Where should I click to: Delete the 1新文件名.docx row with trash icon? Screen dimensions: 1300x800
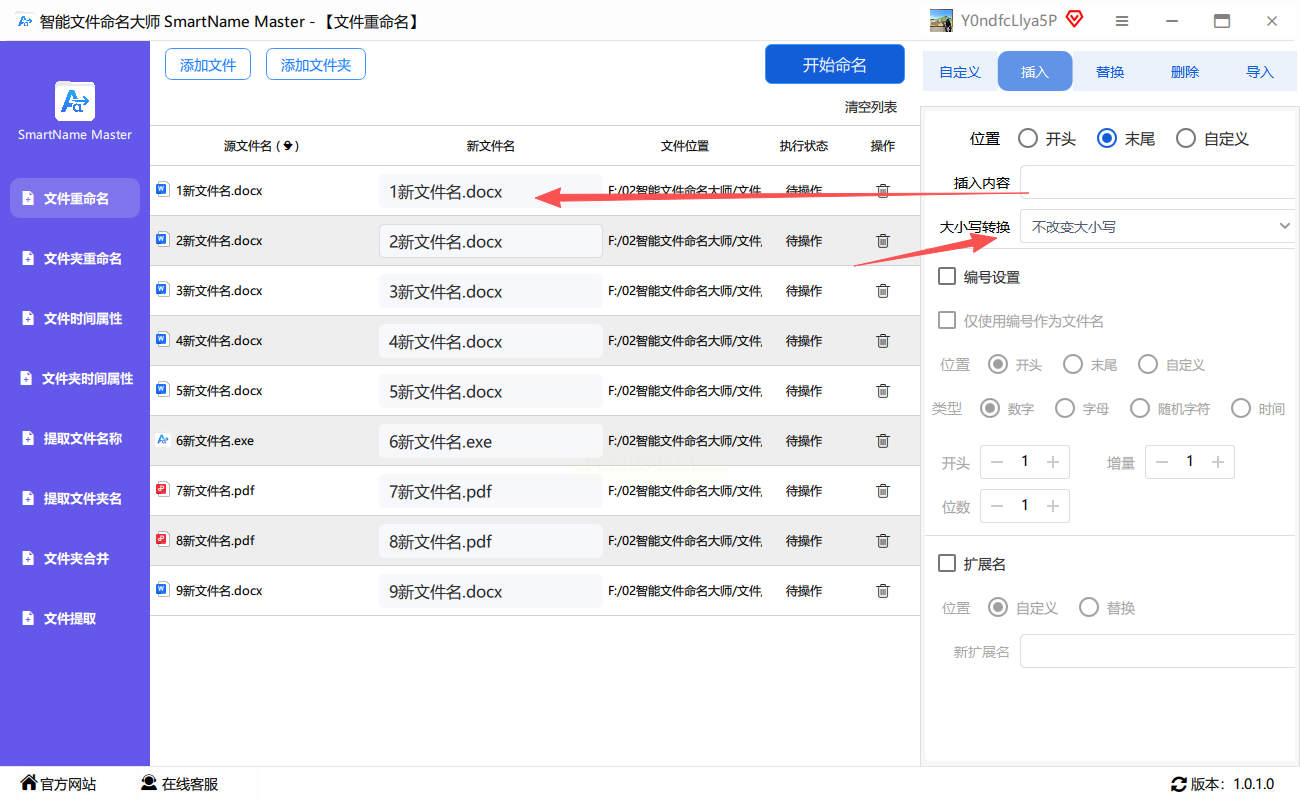pos(882,191)
